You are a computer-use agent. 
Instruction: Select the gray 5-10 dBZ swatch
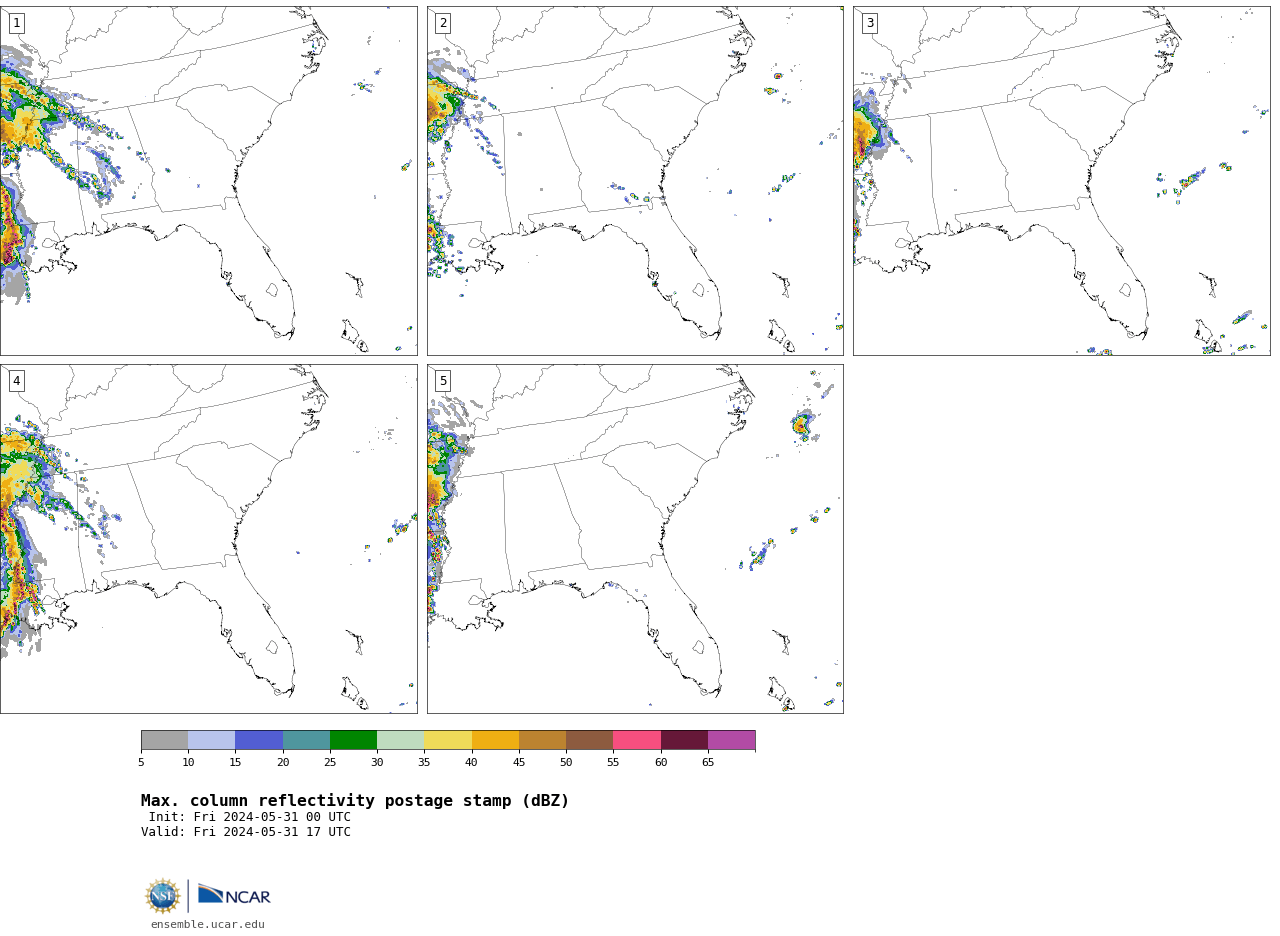pos(164,740)
